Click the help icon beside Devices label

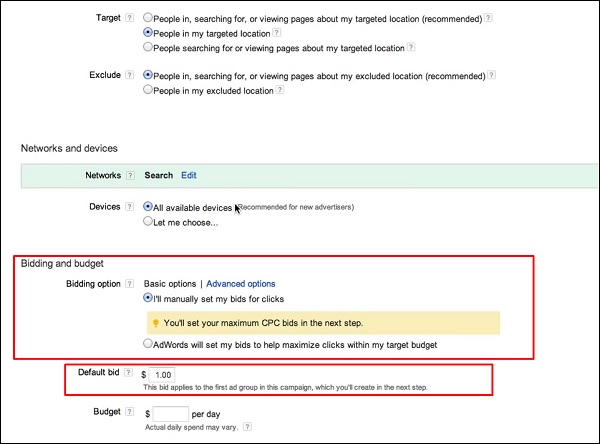(131, 207)
